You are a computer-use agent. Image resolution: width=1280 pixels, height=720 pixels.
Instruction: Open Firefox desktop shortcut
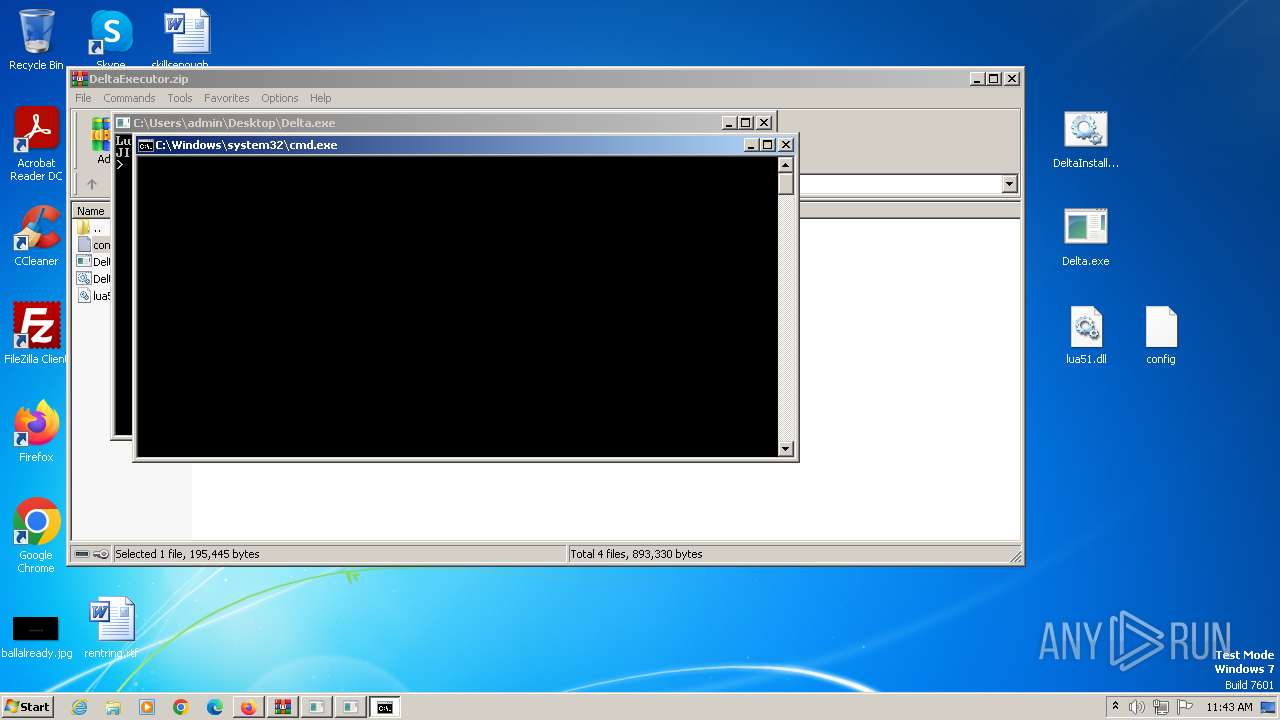tap(36, 432)
